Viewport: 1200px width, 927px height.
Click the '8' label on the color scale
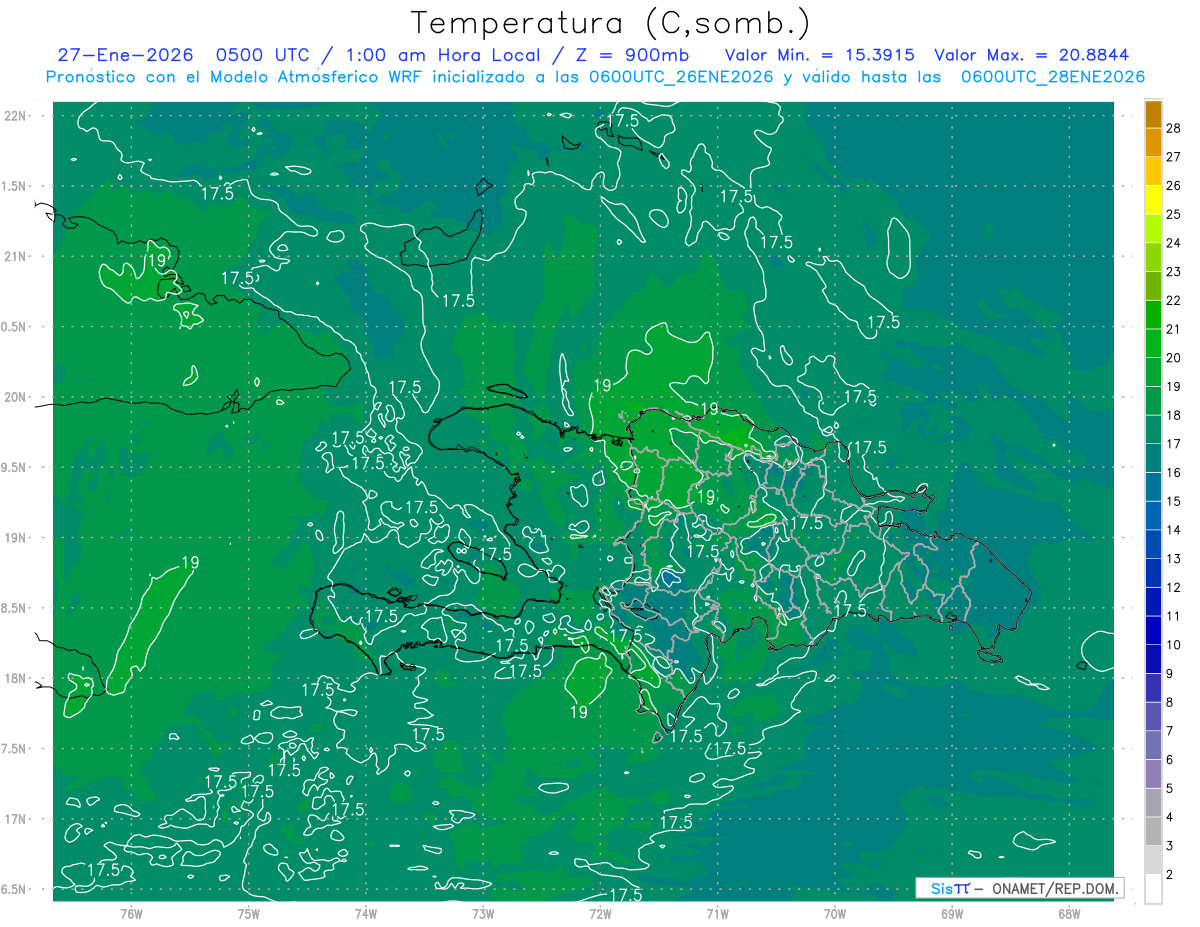1170,703
